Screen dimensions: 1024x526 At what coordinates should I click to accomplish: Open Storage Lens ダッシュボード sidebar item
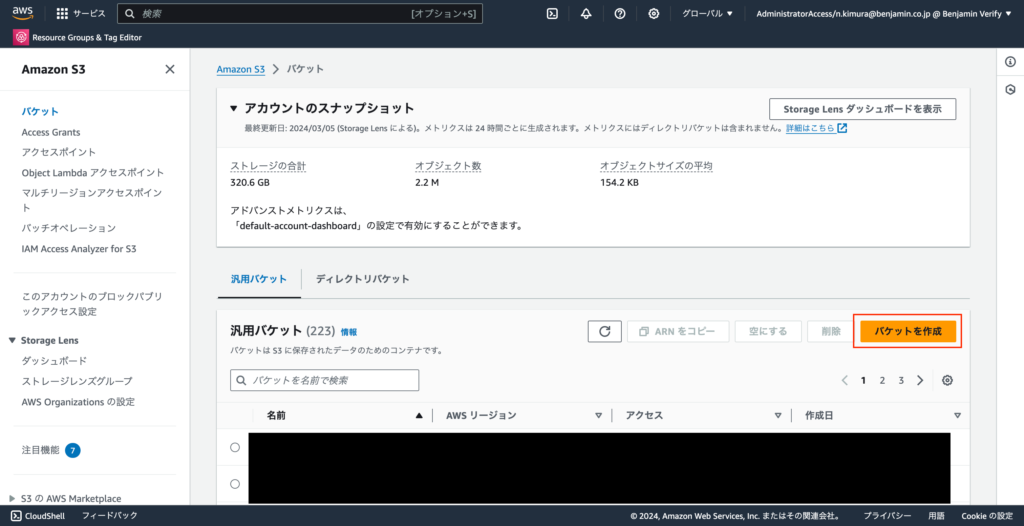click(54, 361)
